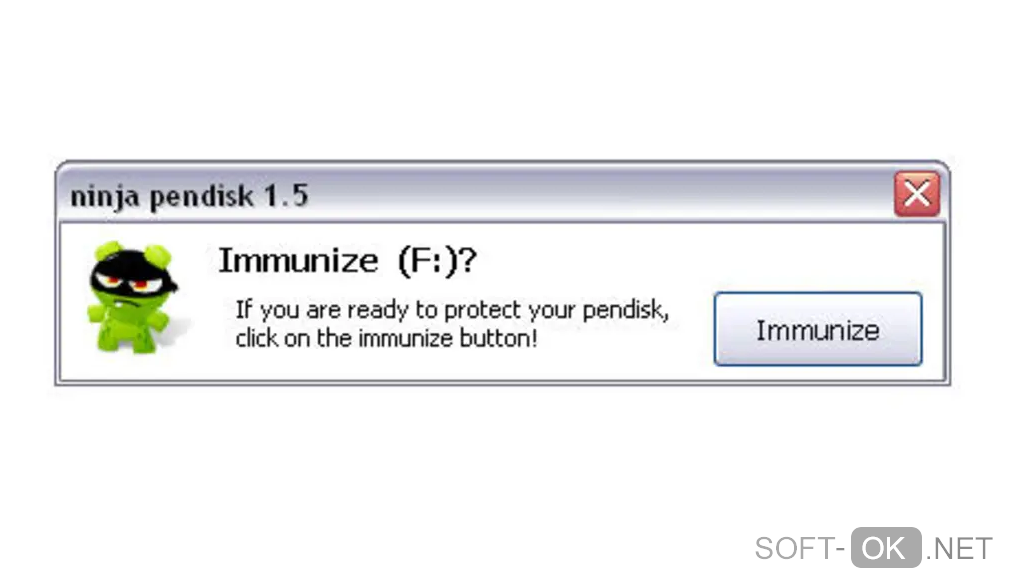
Task: Click the mascot's left green ear
Action: [106, 250]
